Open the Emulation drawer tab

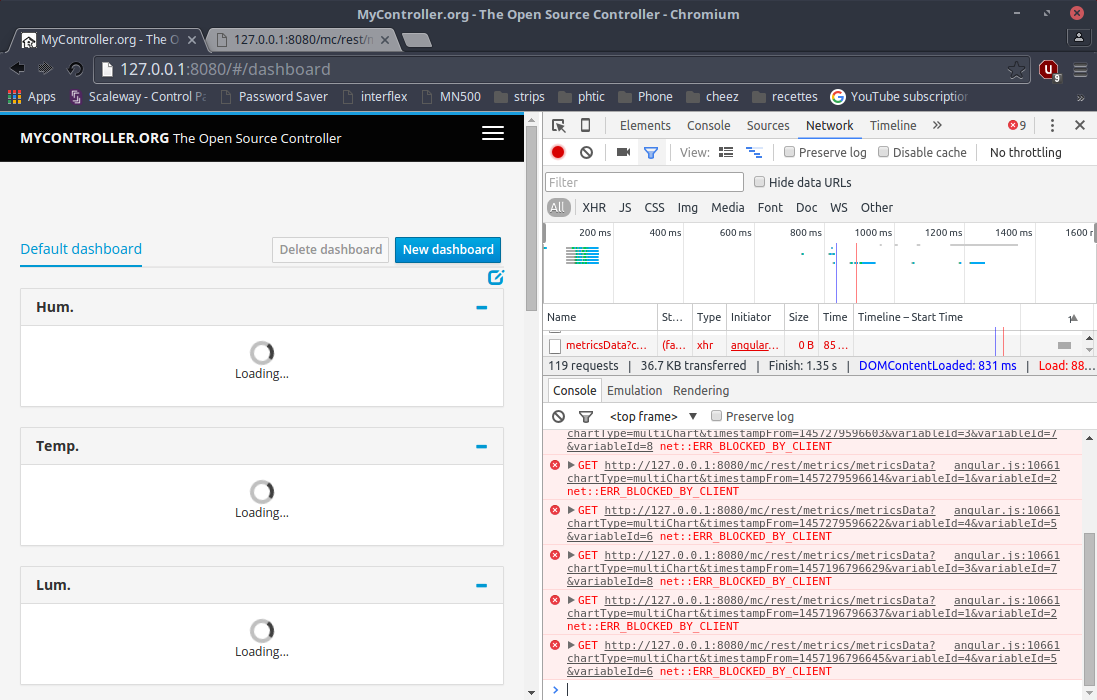[634, 390]
